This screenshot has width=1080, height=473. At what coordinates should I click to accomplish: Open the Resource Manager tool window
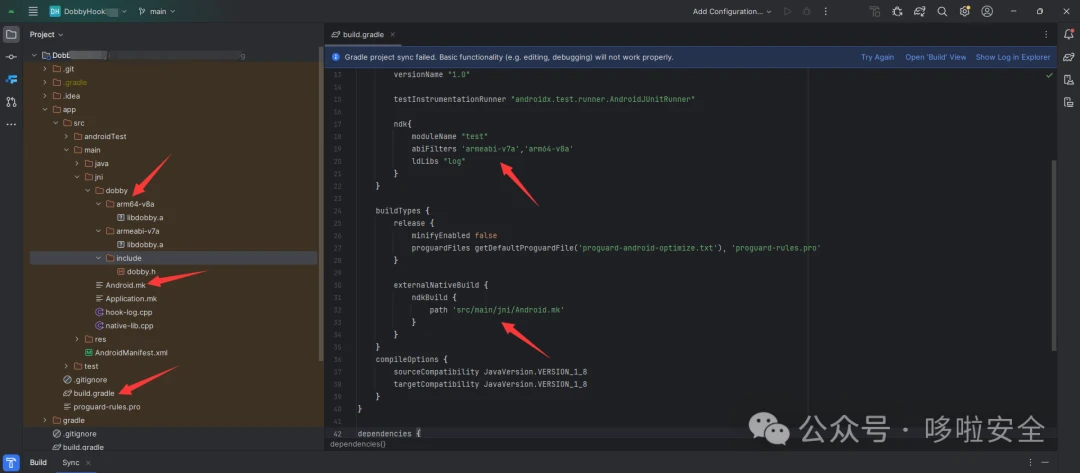coord(11,79)
